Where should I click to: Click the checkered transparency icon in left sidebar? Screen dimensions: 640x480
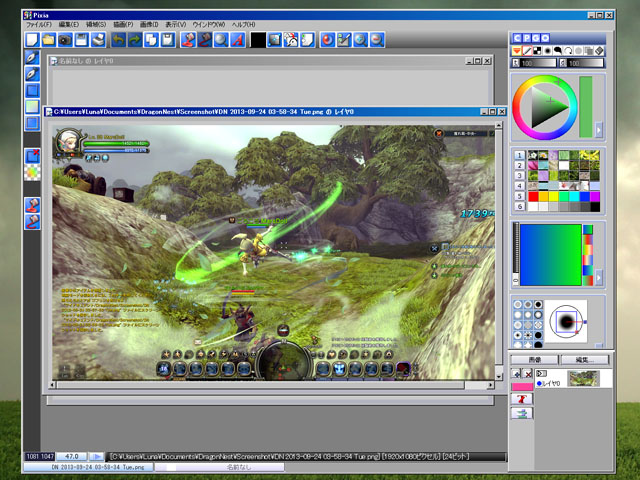pos(32,172)
